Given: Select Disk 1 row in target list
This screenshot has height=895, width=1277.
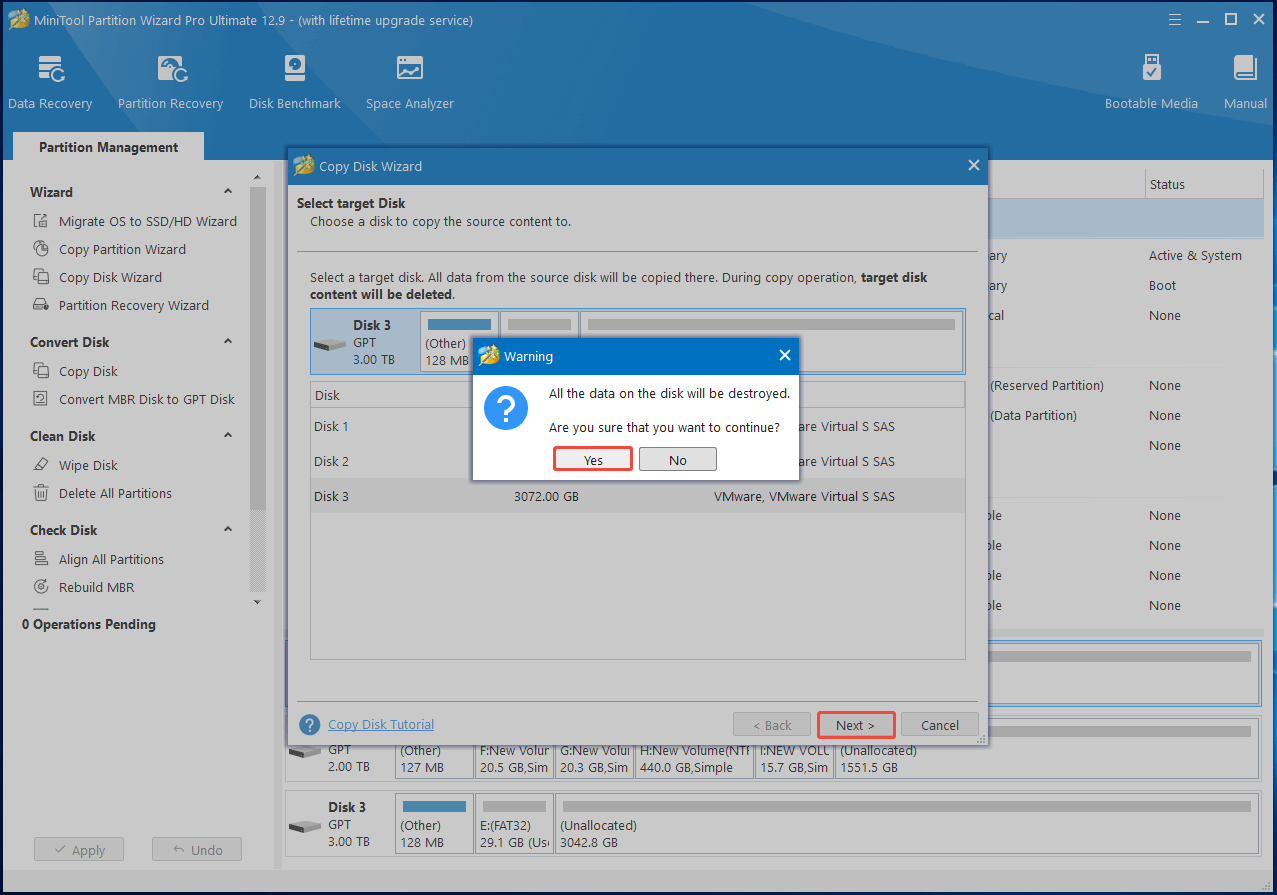Looking at the screenshot, I should (638, 426).
